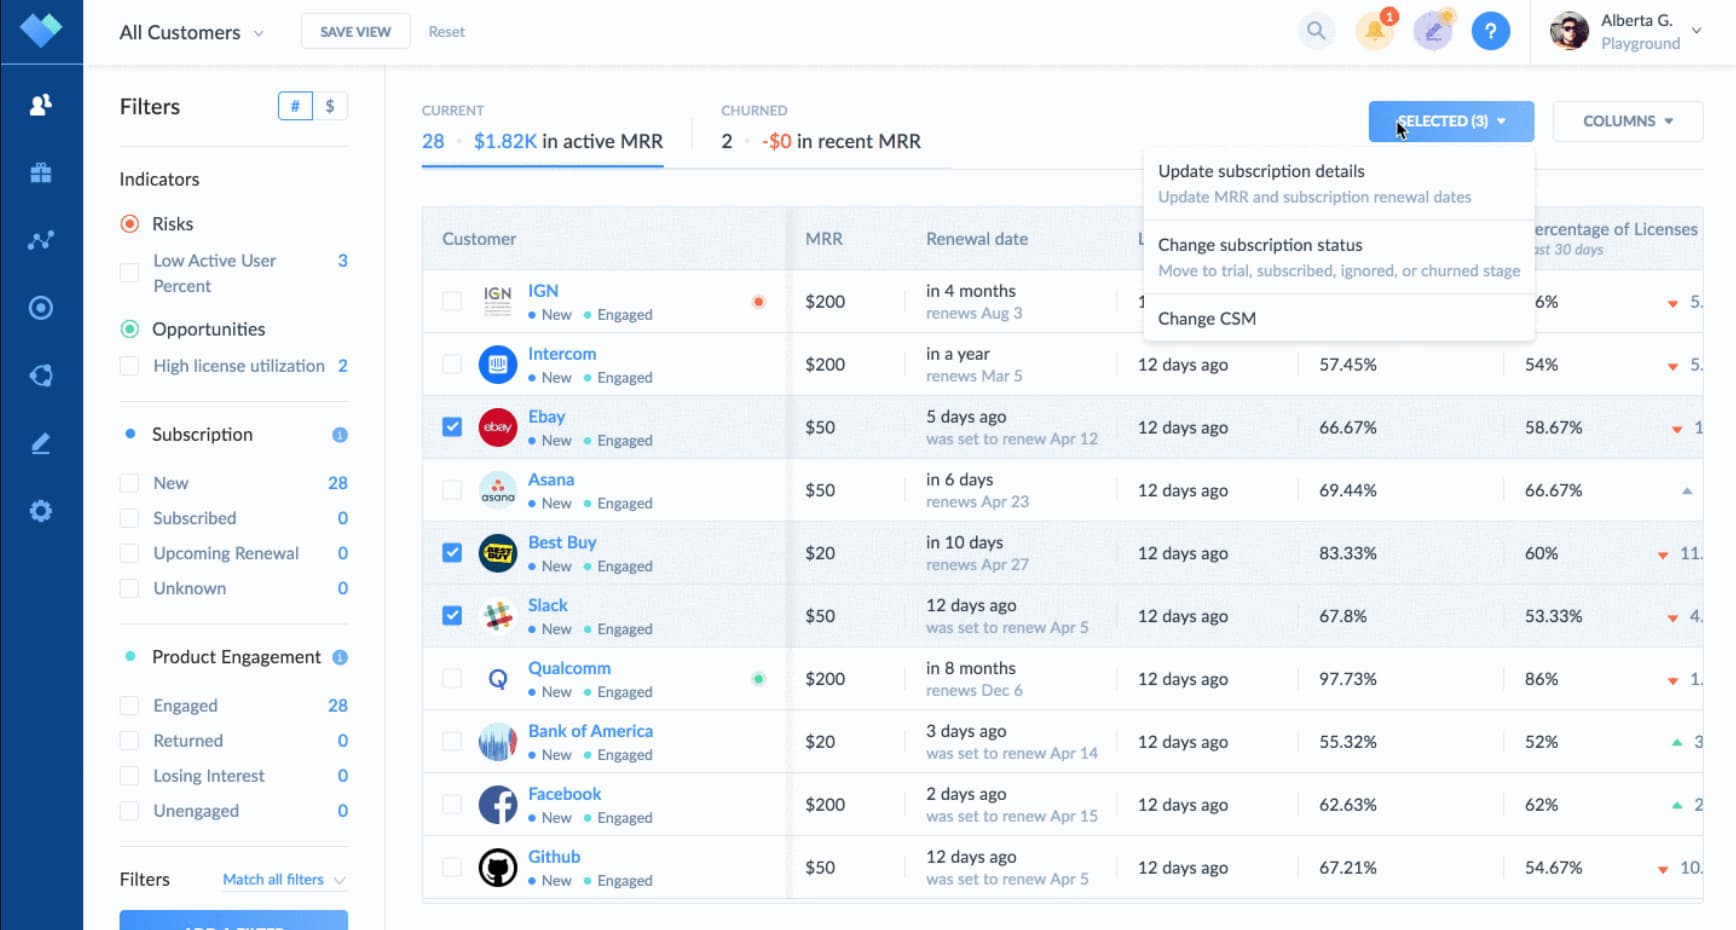Choose Change CSM menu item
The width and height of the screenshot is (1736, 930).
tap(1338, 319)
